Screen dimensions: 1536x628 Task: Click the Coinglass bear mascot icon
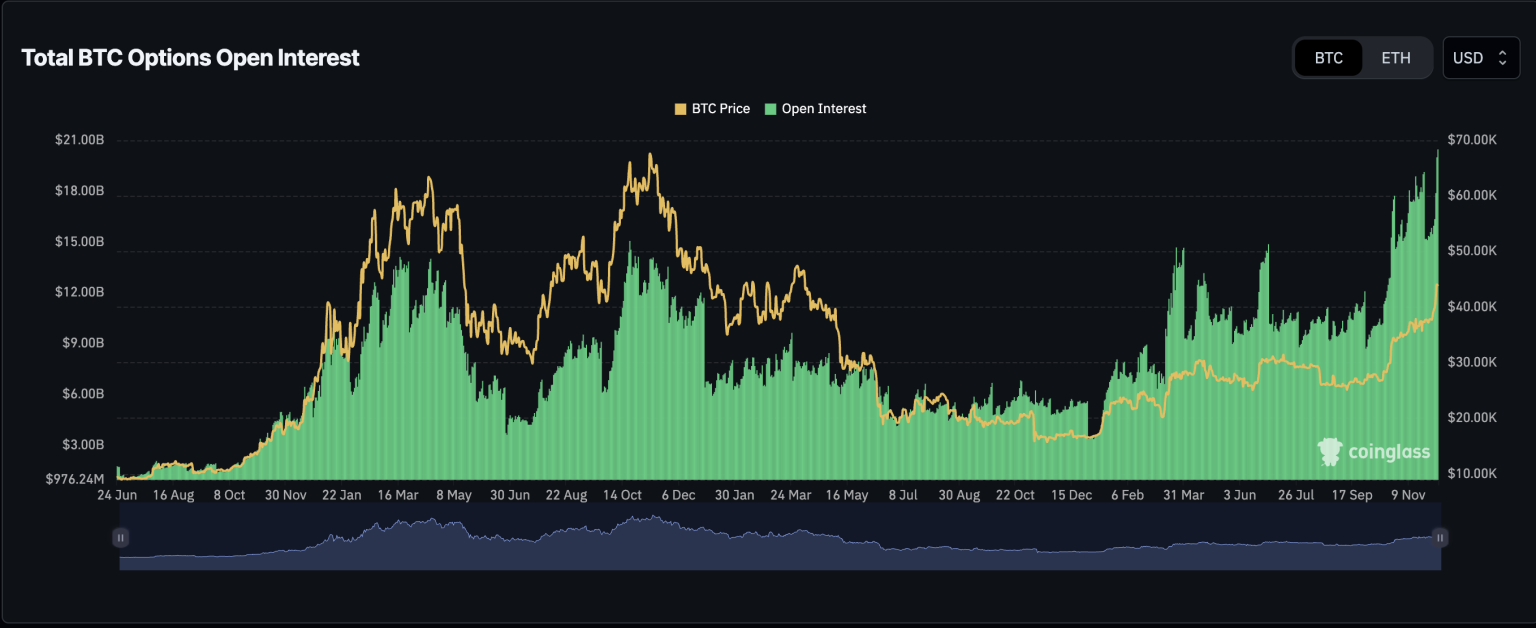(1330, 451)
